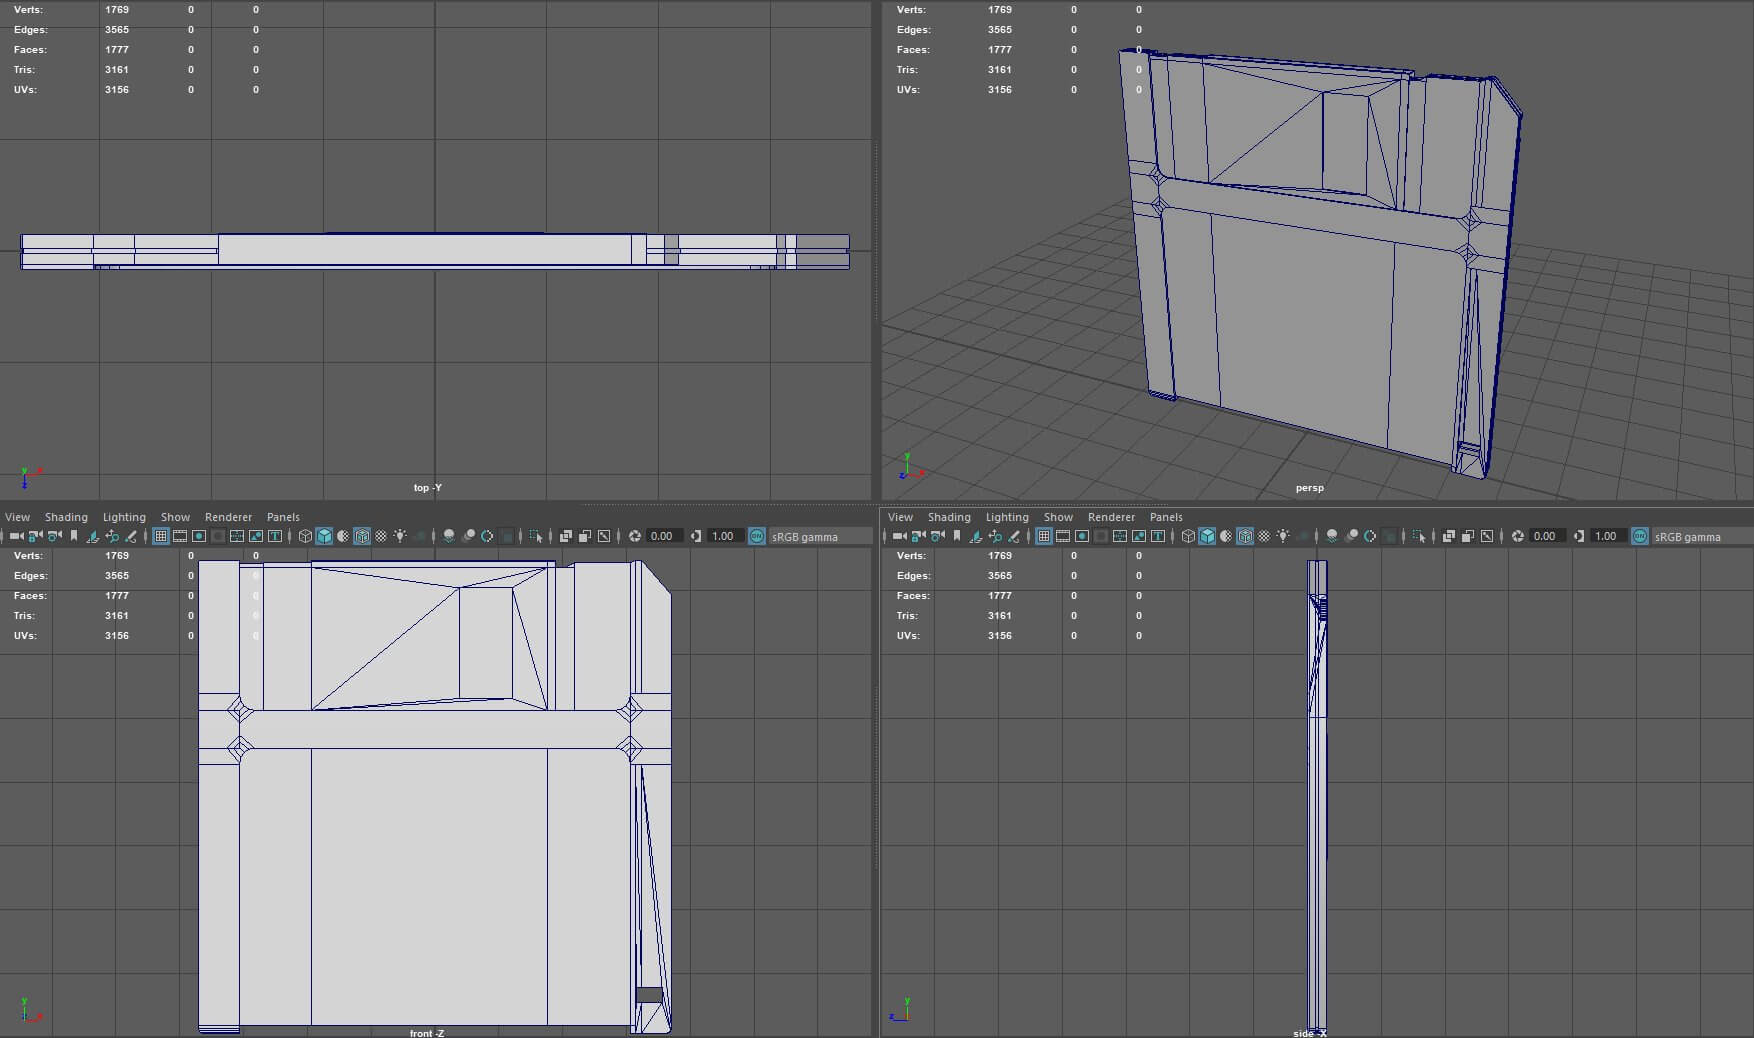Click gamma reset icon in side view toolbar

1579,537
